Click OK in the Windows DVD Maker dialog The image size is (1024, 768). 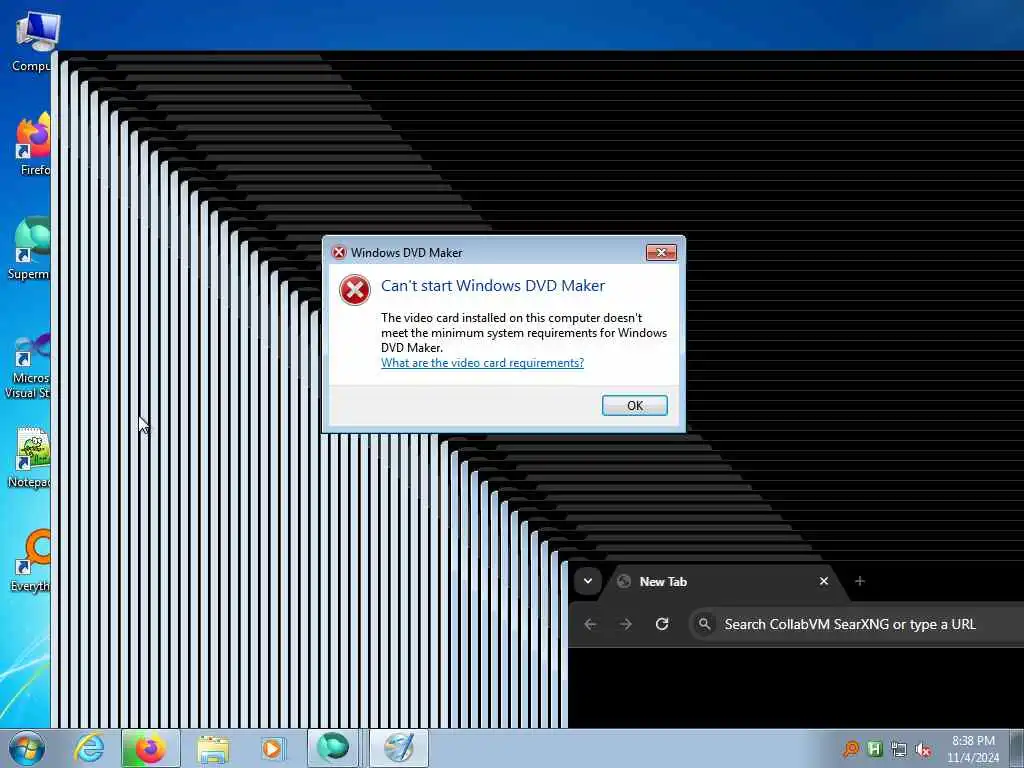pyautogui.click(x=634, y=406)
